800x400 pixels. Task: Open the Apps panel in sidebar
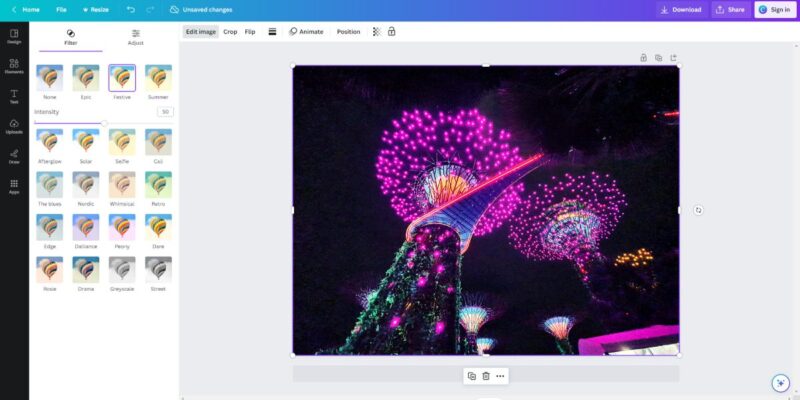[x=14, y=187]
